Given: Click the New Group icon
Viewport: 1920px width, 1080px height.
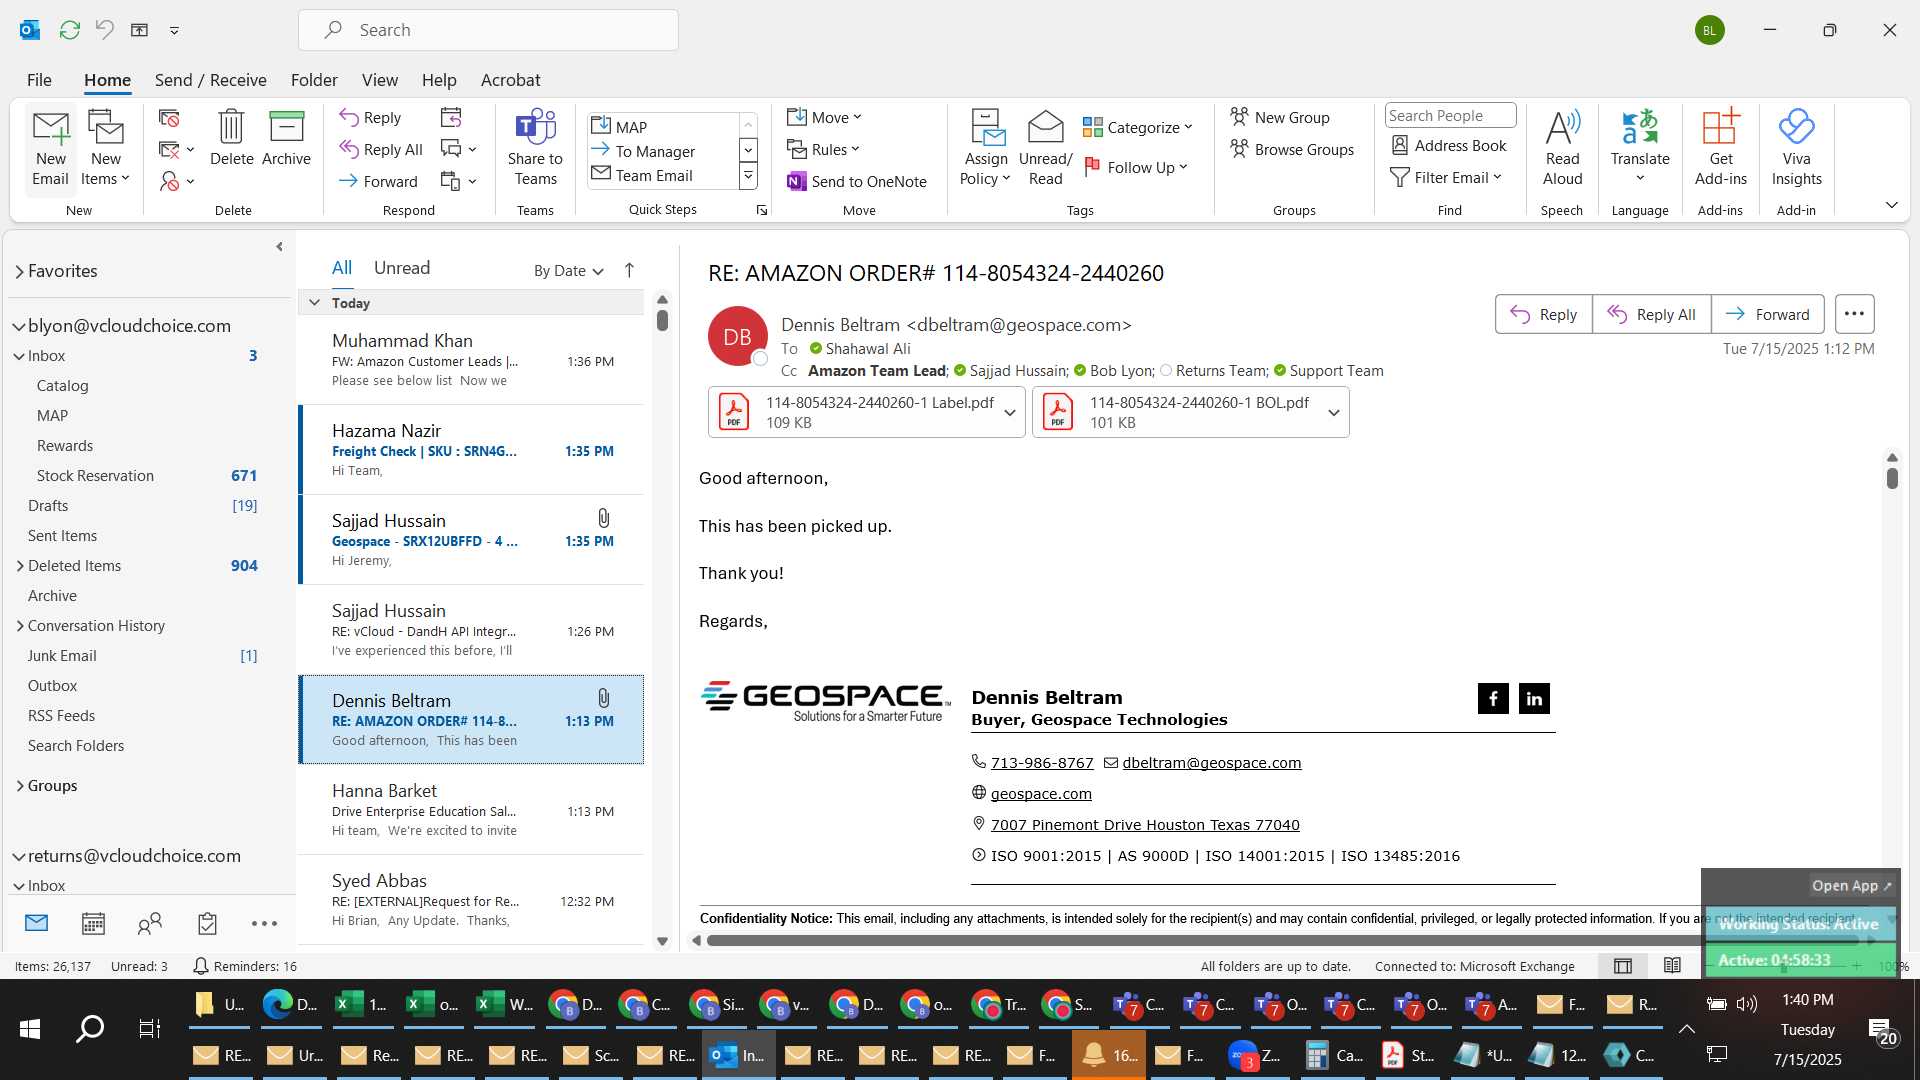Looking at the screenshot, I should [x=1240, y=117].
